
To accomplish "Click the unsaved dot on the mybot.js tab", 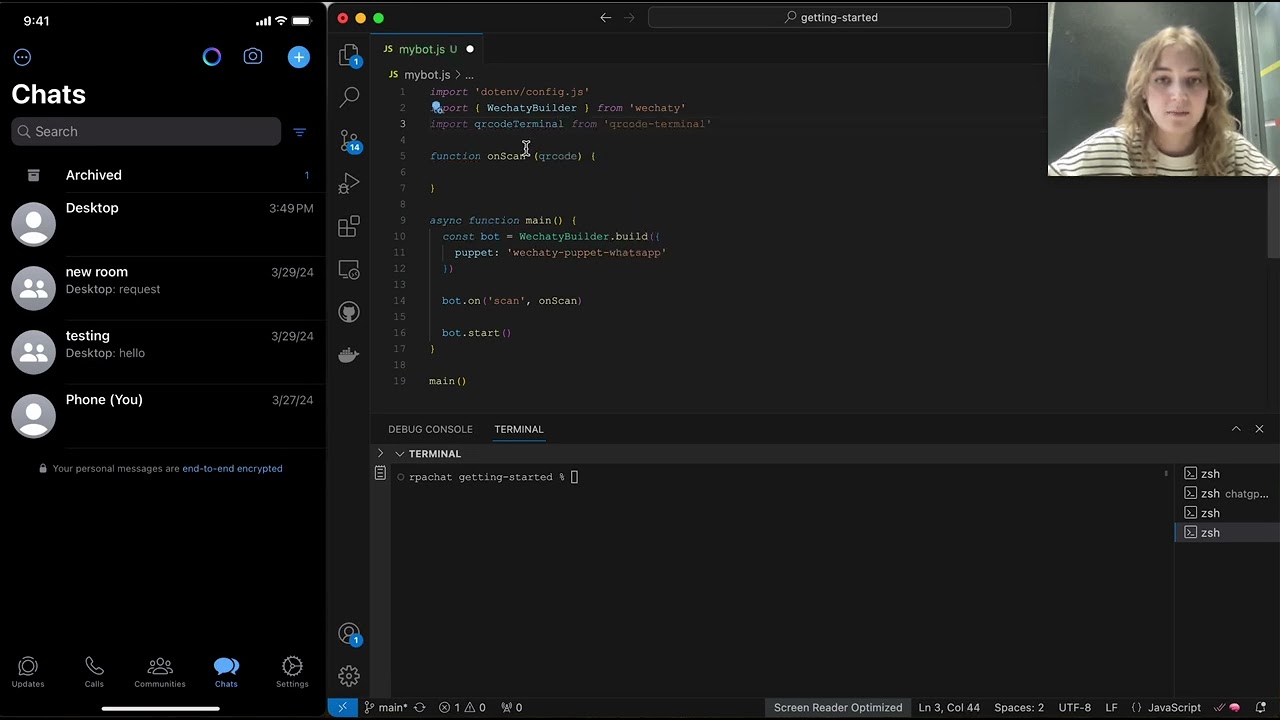I will coord(469,49).
